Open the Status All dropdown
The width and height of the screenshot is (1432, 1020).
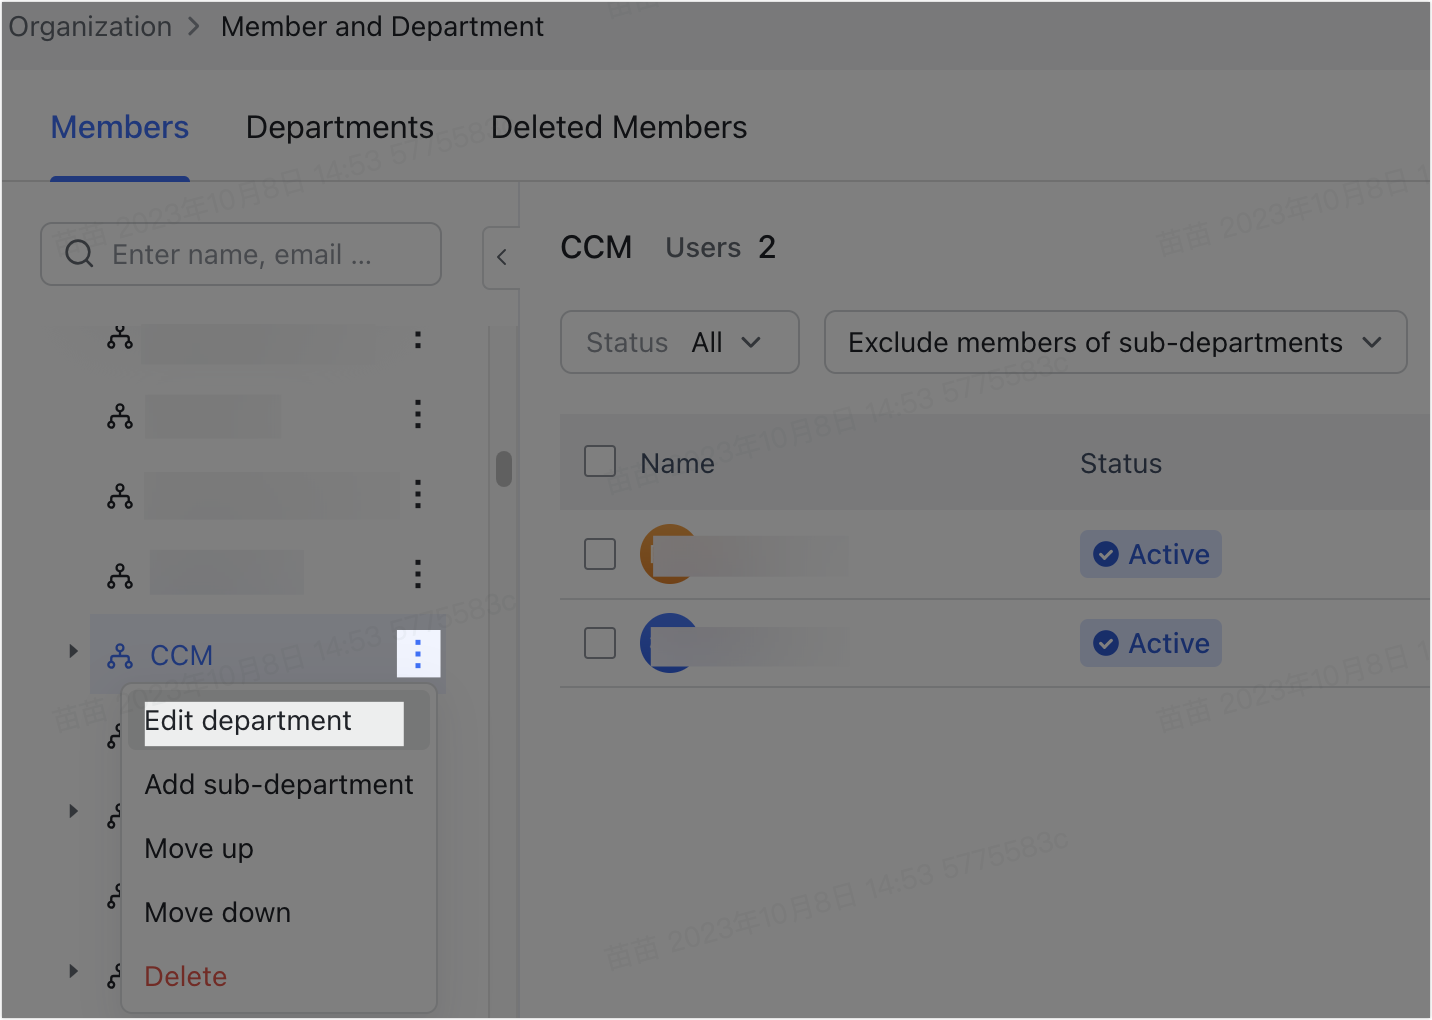pyautogui.click(x=679, y=342)
